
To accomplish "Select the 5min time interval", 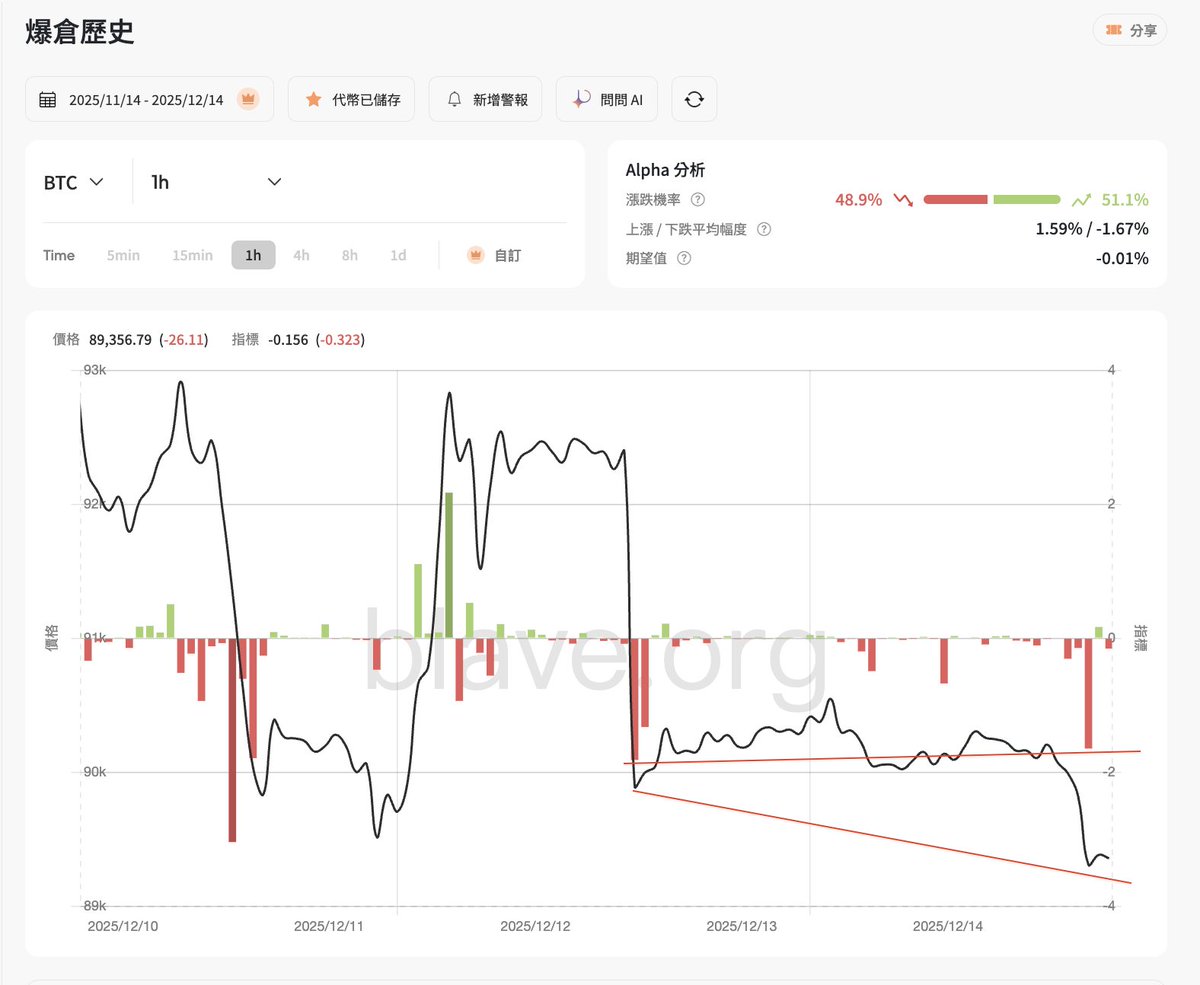I will point(123,255).
